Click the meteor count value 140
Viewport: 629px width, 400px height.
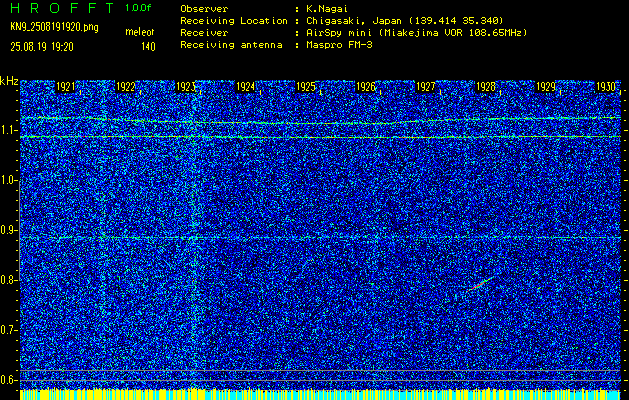(x=148, y=47)
